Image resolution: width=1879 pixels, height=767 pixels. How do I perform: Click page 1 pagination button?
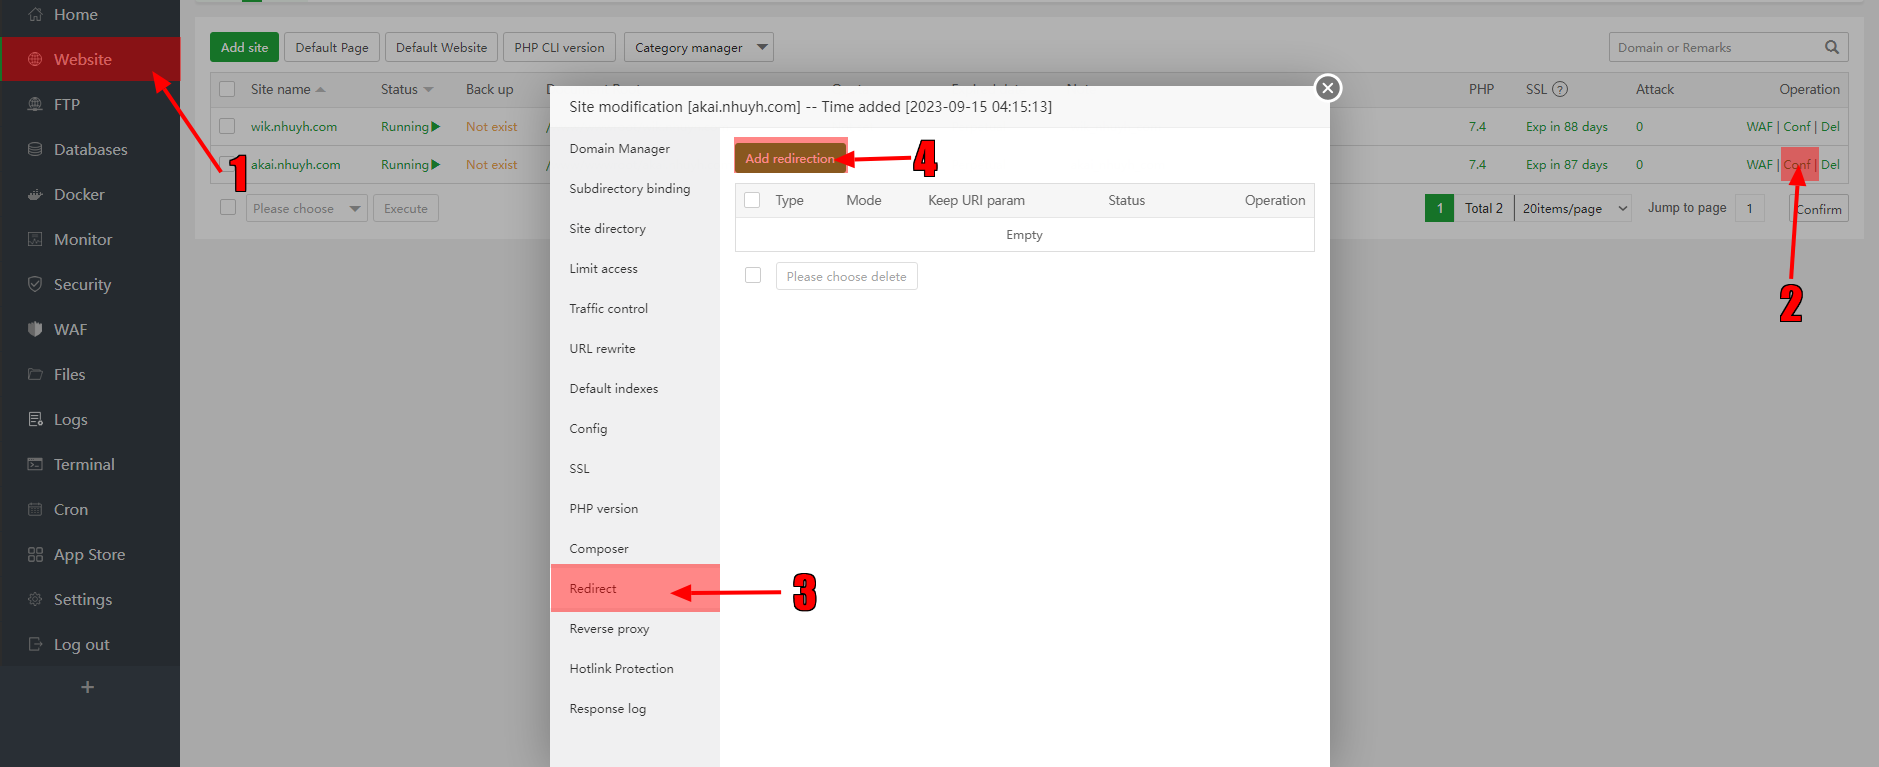click(x=1439, y=208)
